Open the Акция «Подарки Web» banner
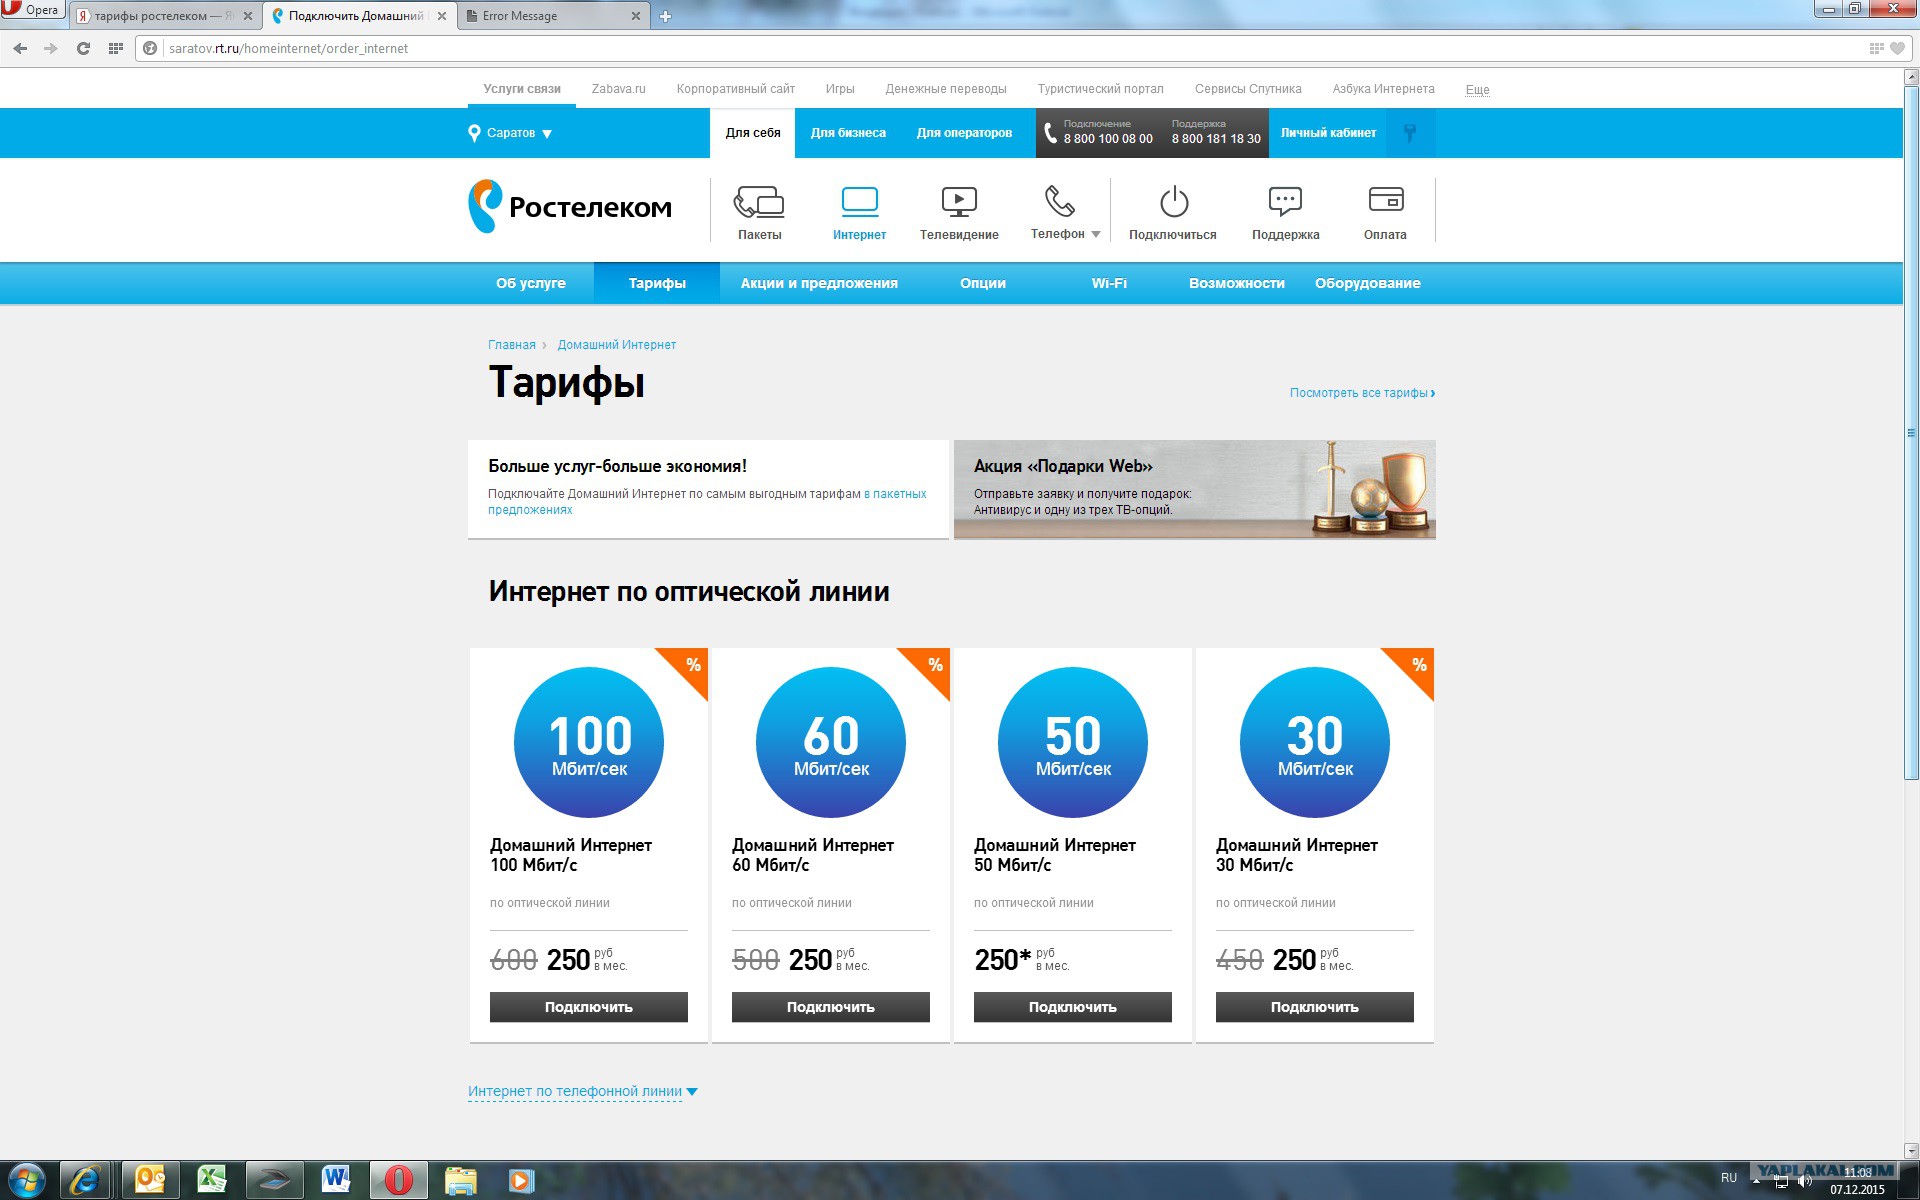The width and height of the screenshot is (1920, 1200). [x=1195, y=489]
